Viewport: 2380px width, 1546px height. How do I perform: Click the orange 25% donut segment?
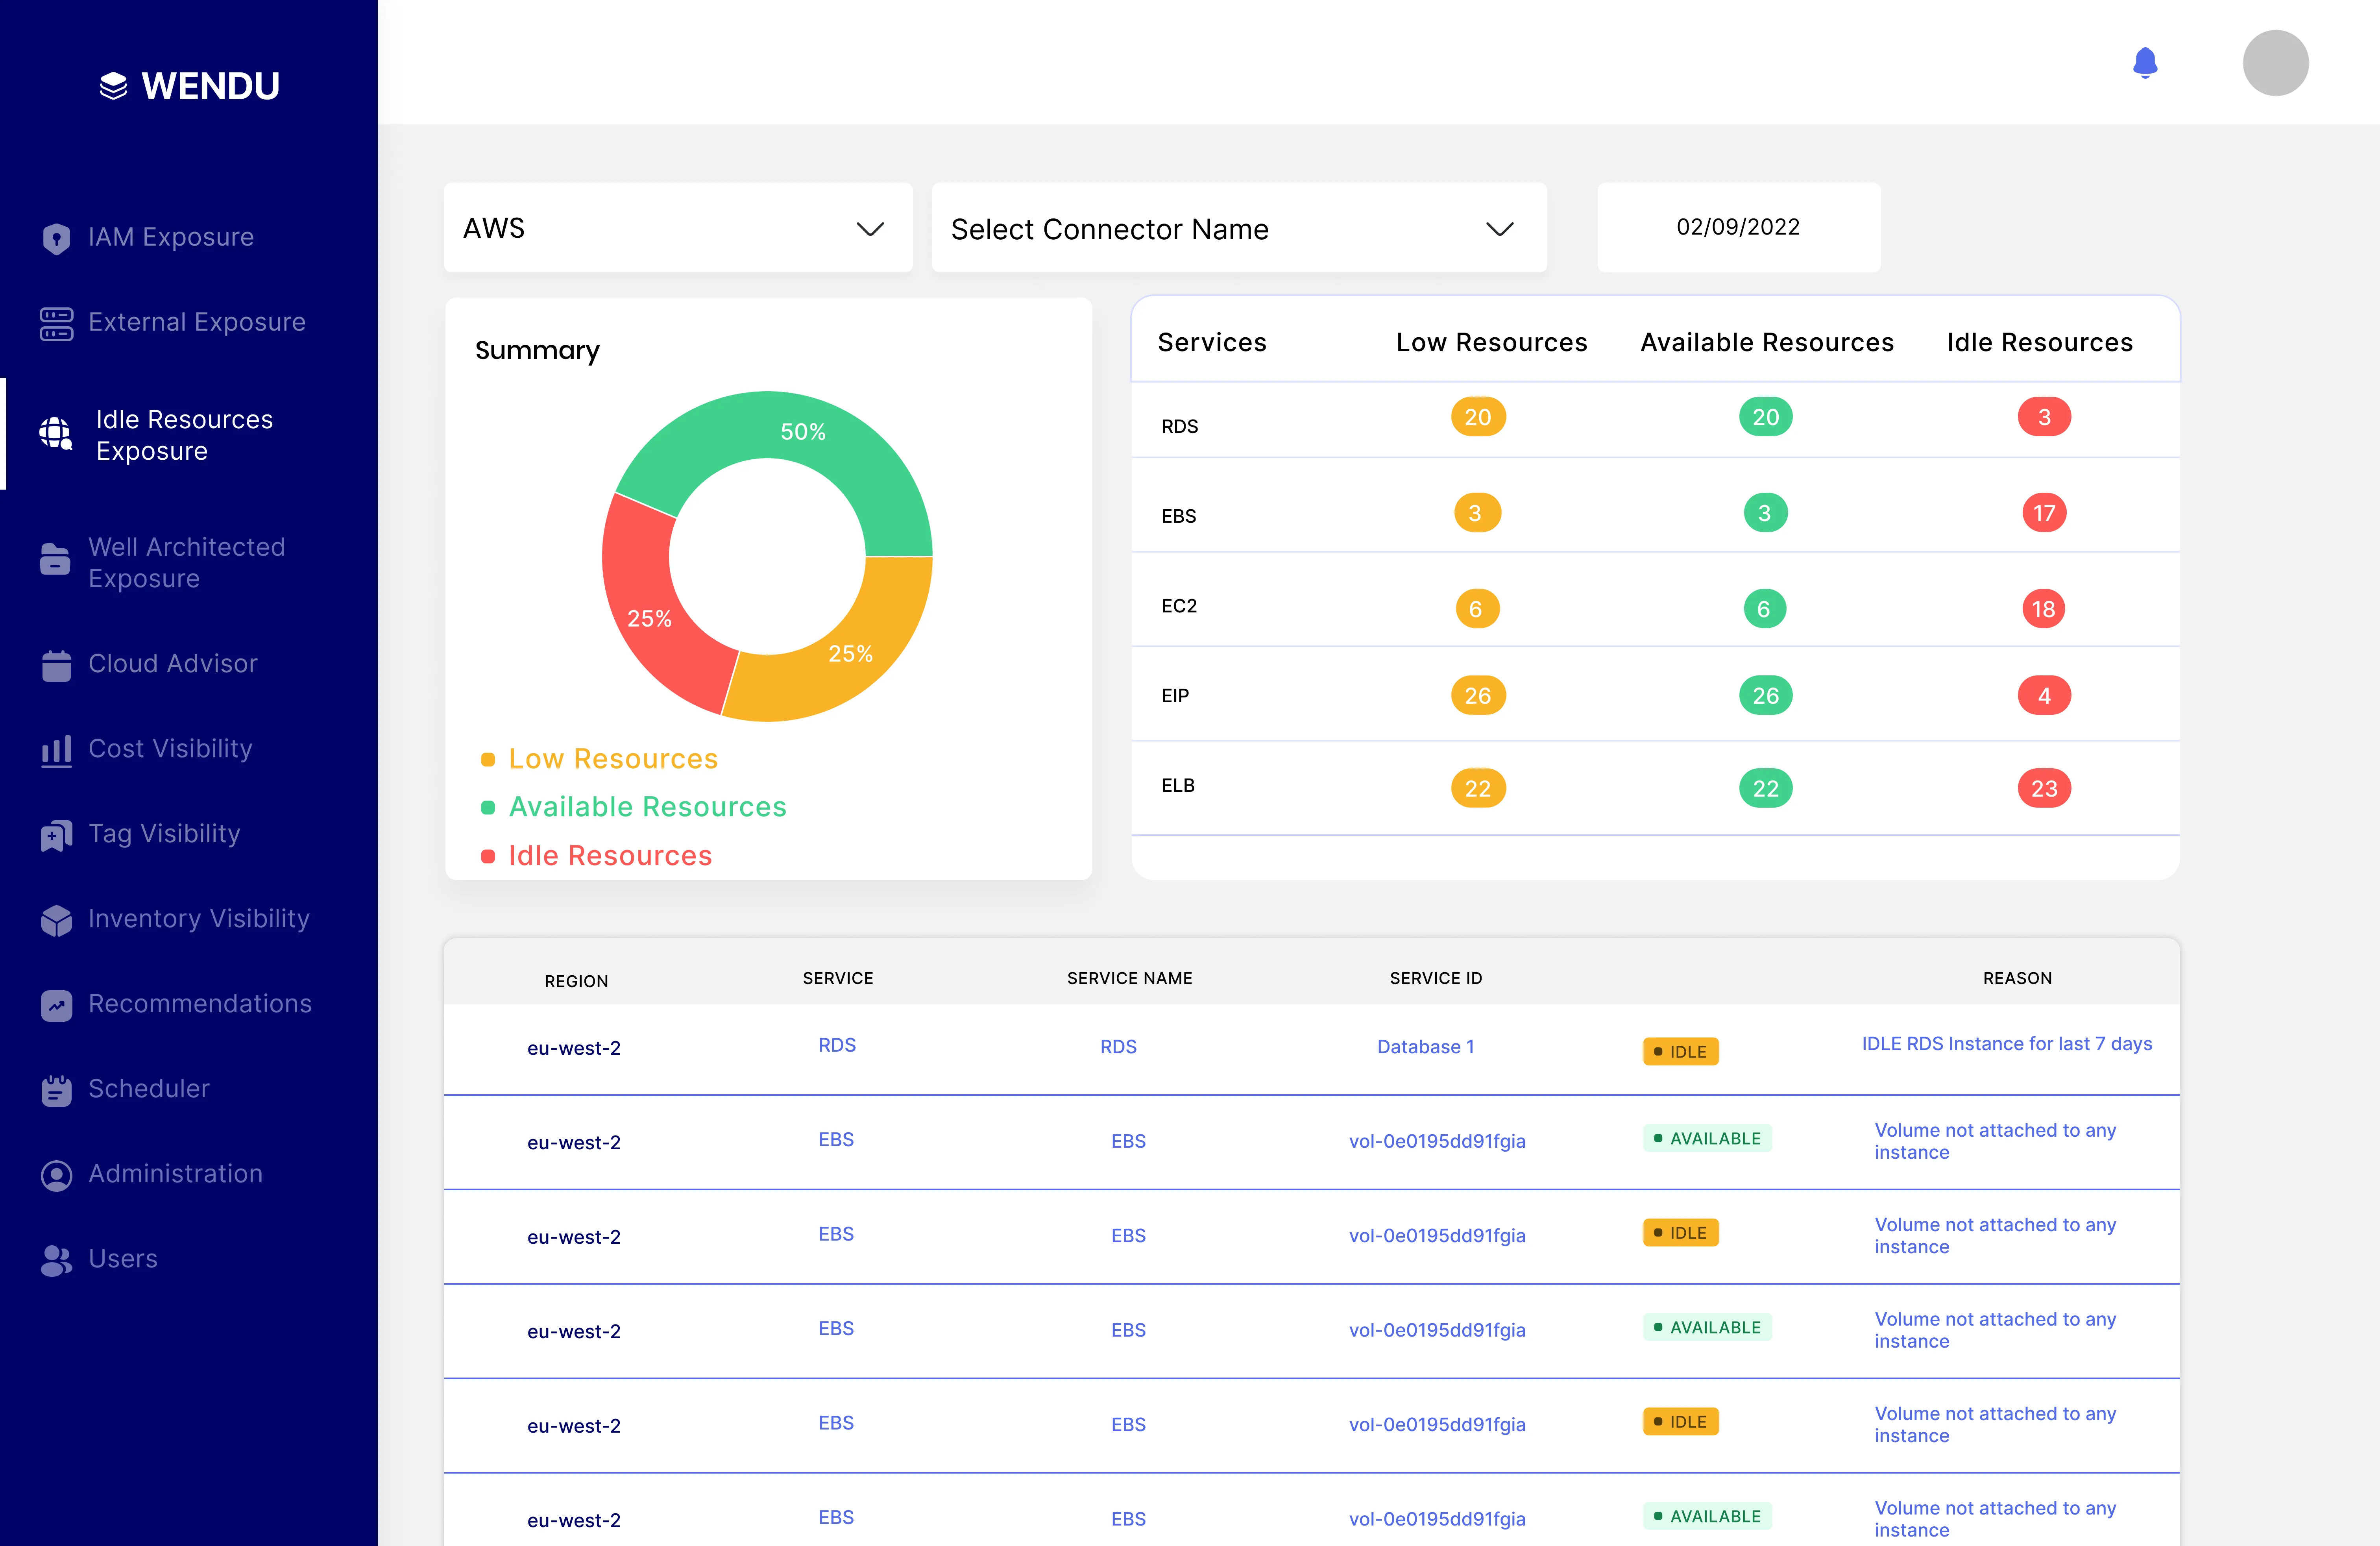click(850, 654)
